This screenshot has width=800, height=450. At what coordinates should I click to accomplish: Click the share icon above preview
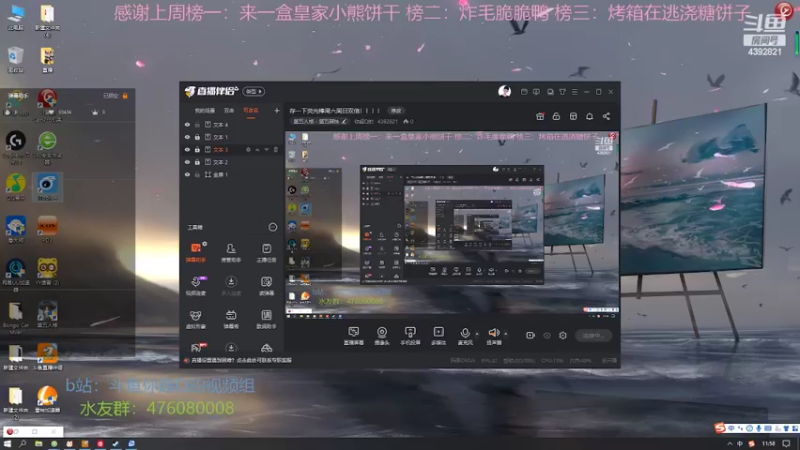click(606, 116)
